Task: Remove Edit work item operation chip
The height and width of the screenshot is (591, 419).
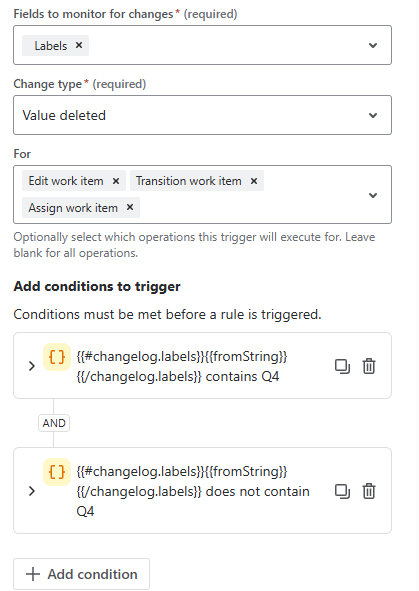Action: click(116, 181)
